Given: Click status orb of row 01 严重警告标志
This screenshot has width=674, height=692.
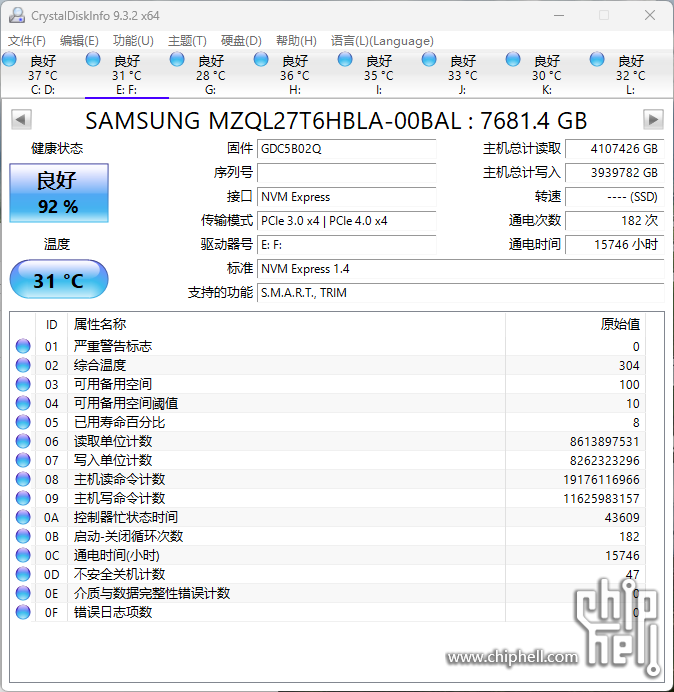Looking at the screenshot, I should tap(23, 346).
